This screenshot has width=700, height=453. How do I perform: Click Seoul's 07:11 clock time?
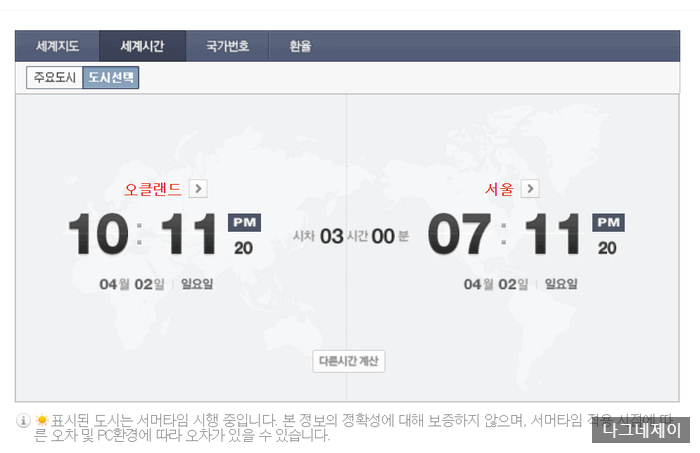click(x=505, y=234)
